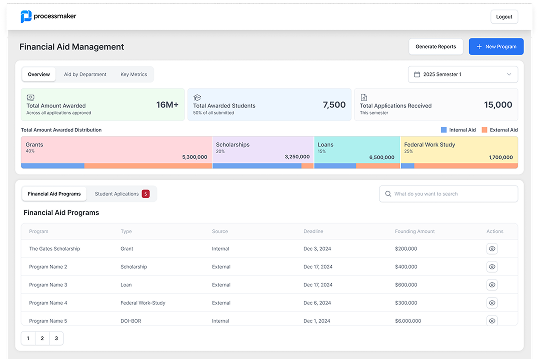539x360 pixels.
Task: Go to the last pagination page button
Action: (56, 338)
